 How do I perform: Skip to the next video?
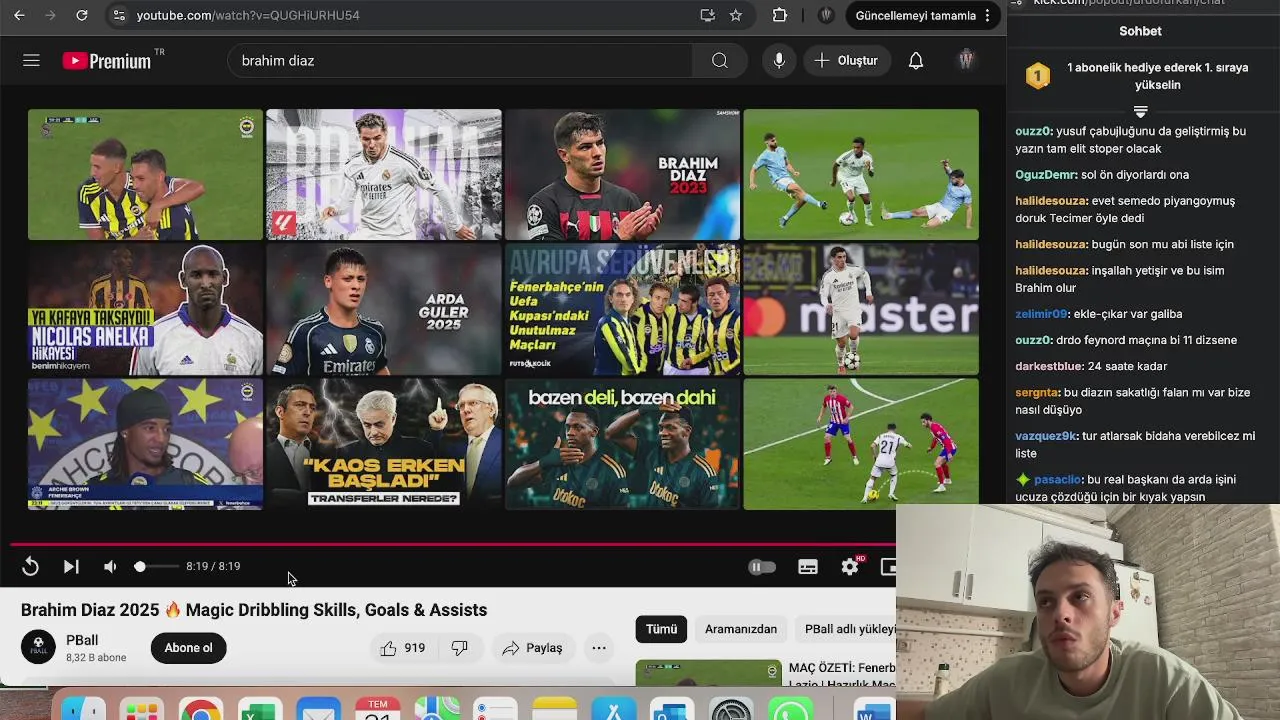(x=71, y=567)
